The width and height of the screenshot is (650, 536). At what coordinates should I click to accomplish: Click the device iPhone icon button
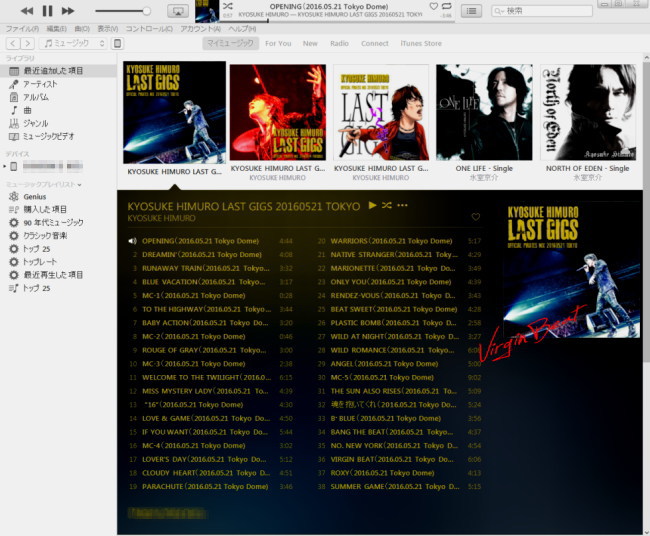(x=118, y=43)
